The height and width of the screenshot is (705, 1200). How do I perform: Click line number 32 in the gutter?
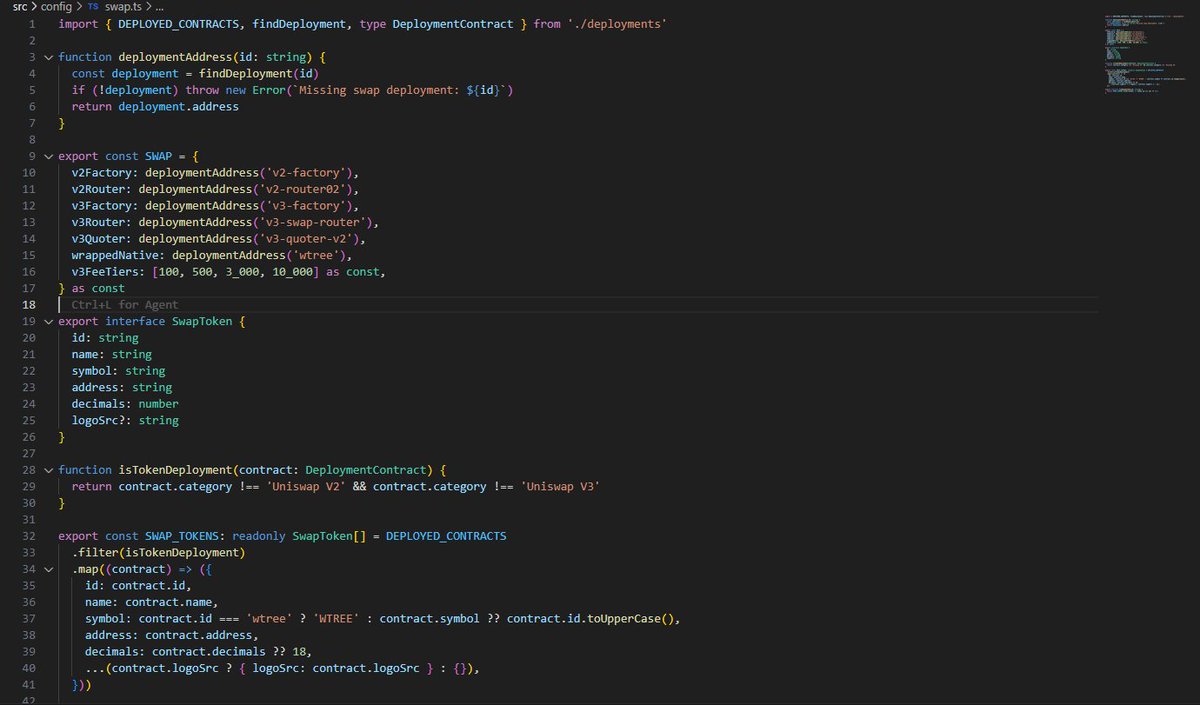[x=29, y=535]
